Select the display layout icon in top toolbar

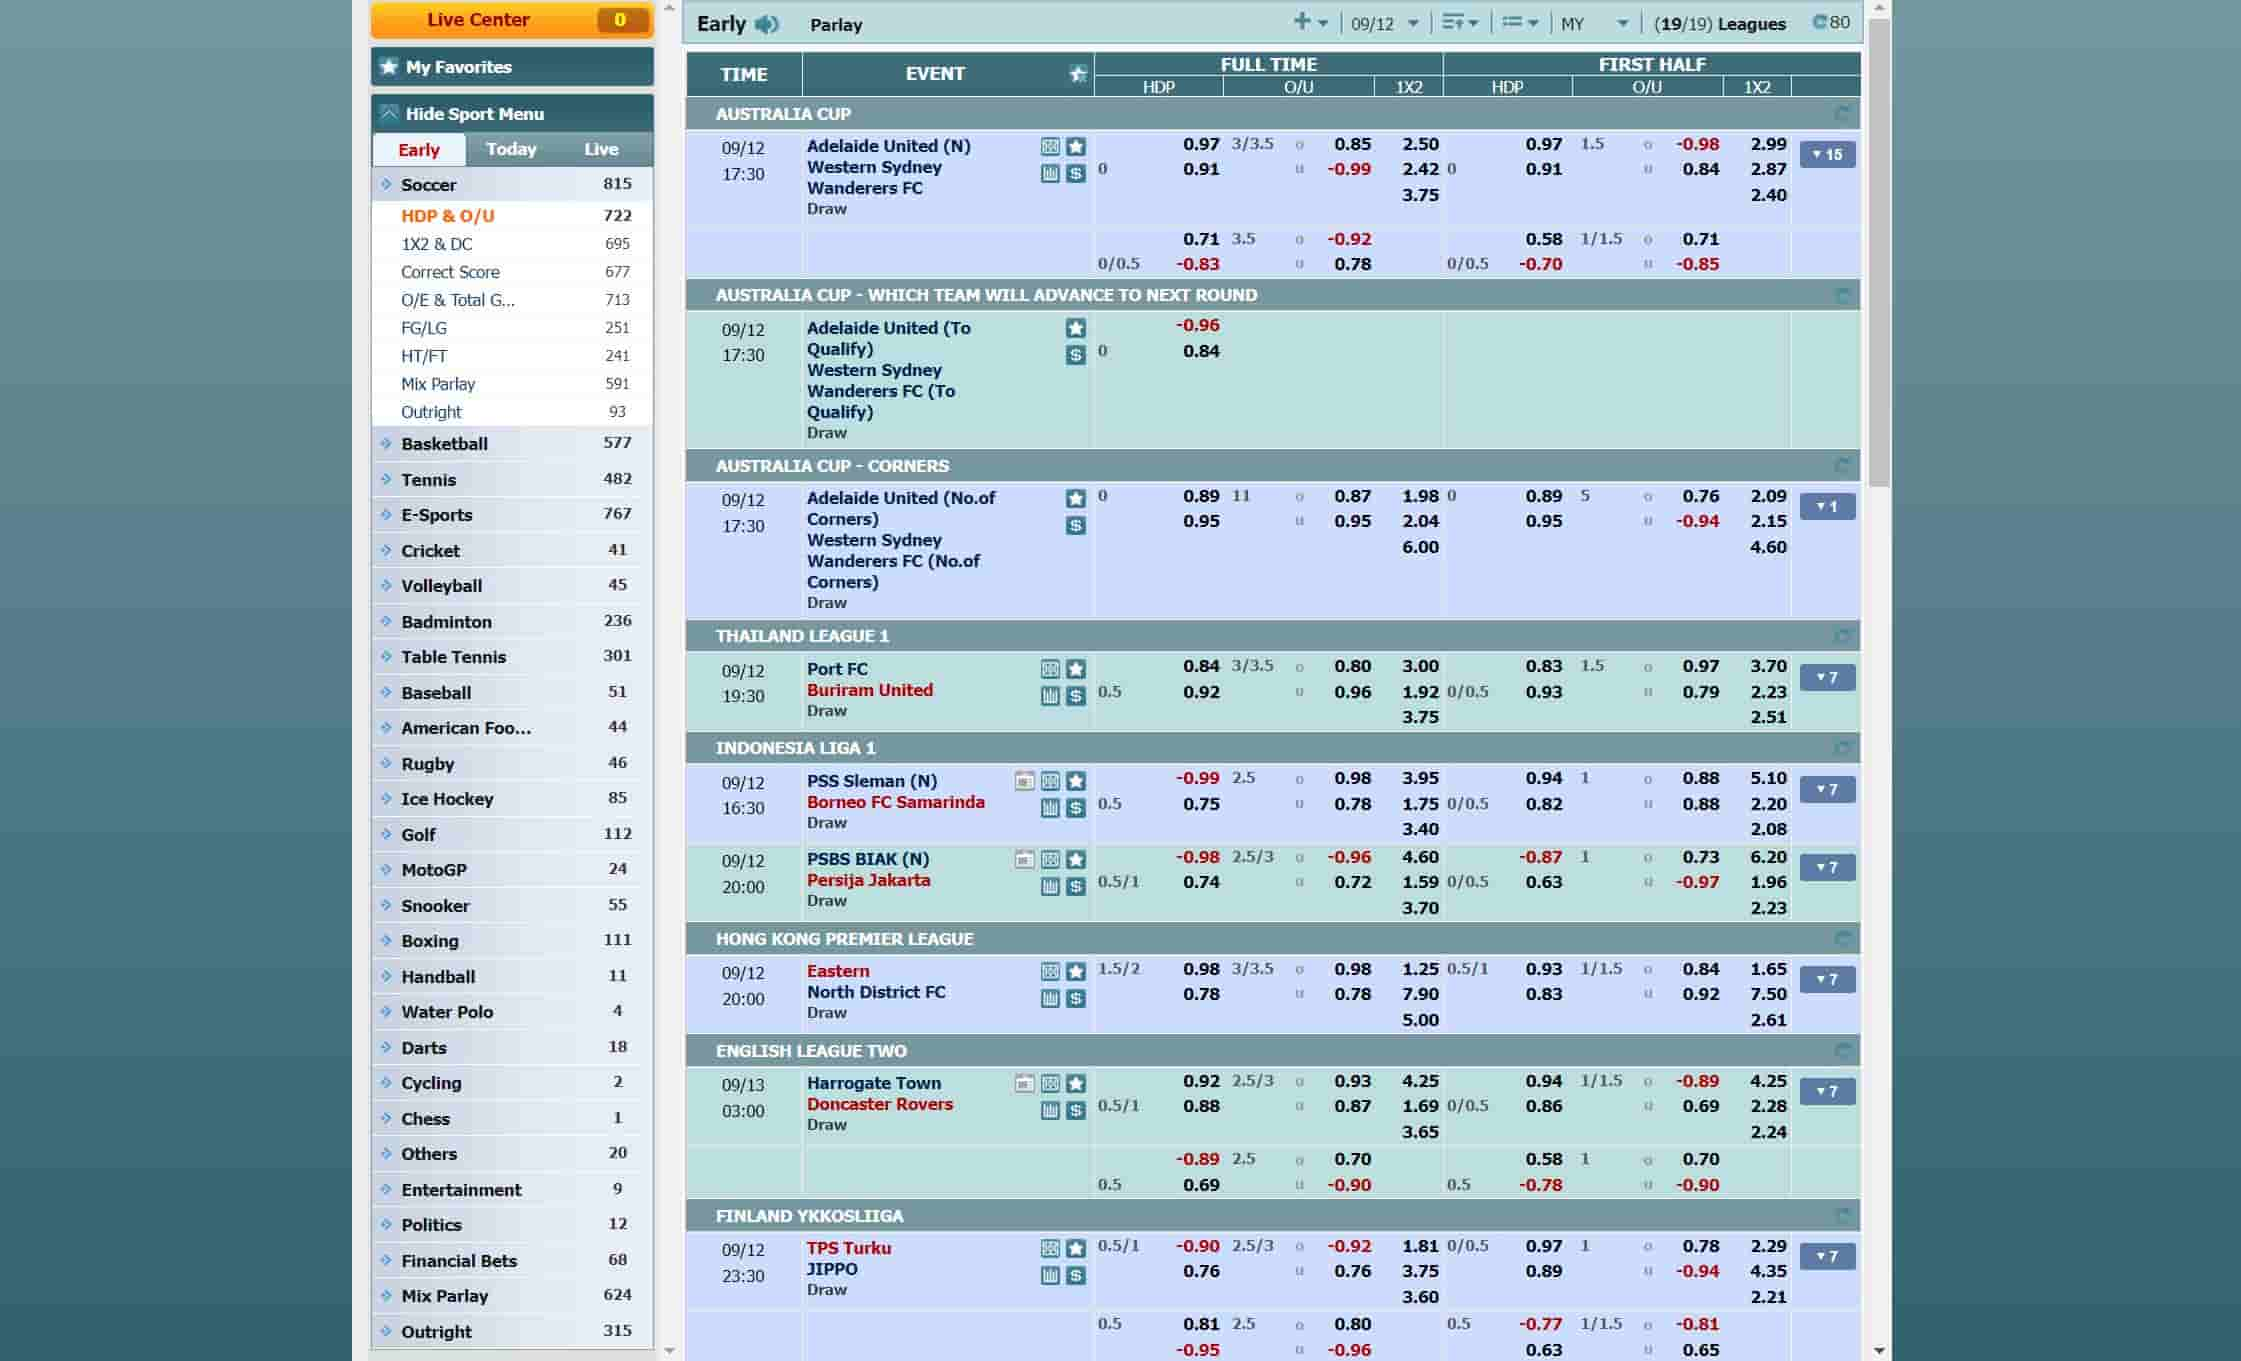1519,24
